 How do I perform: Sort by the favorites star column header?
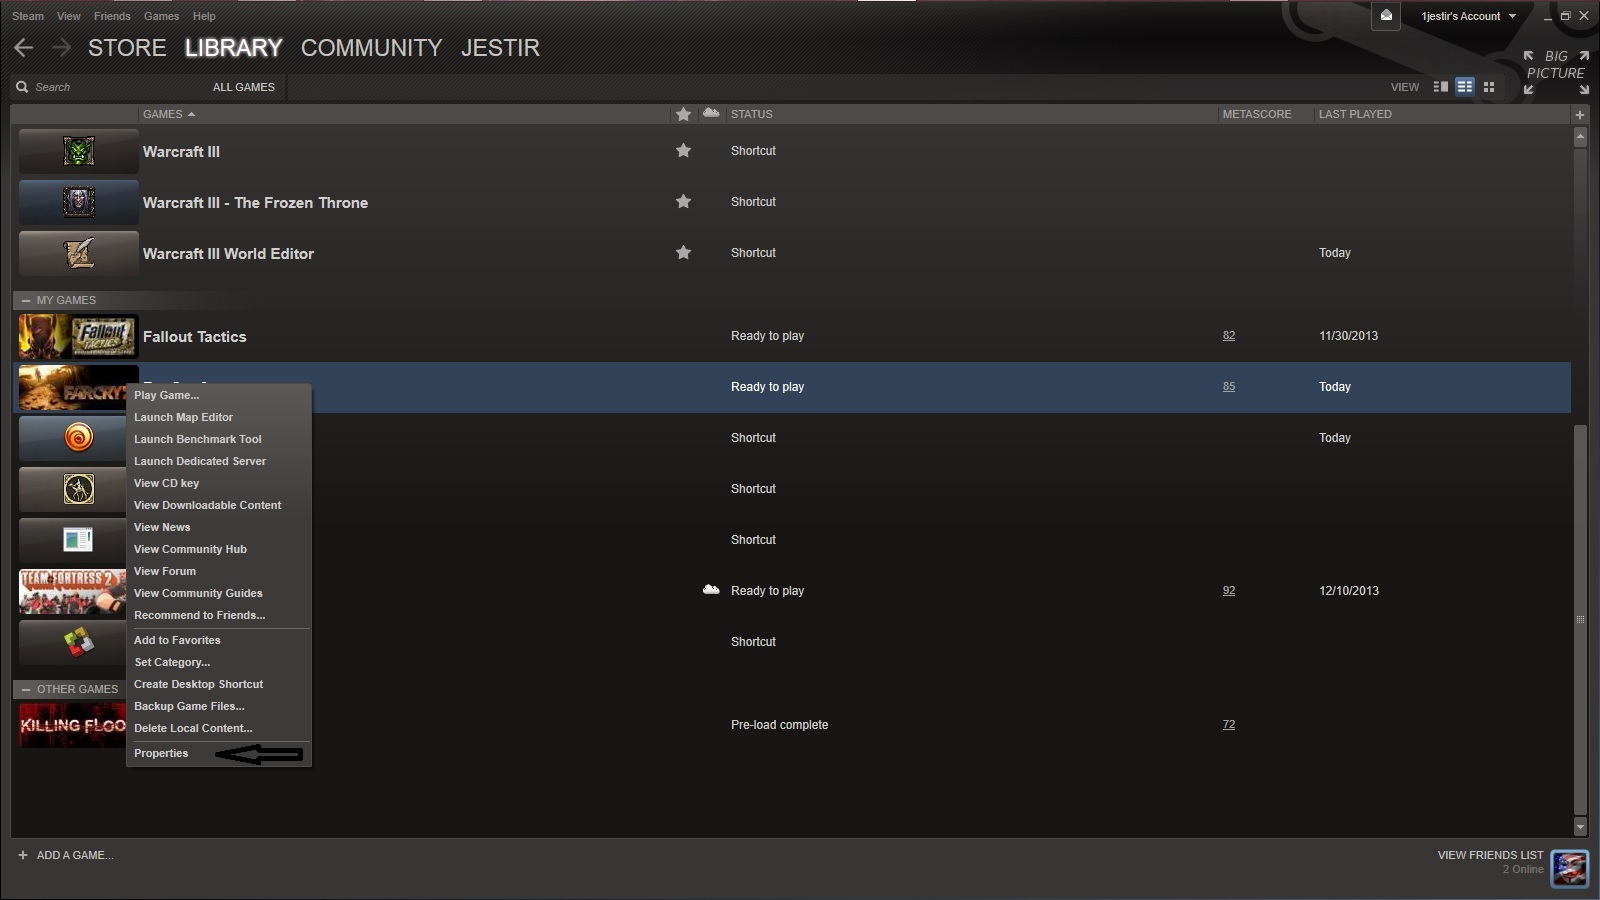pos(683,114)
